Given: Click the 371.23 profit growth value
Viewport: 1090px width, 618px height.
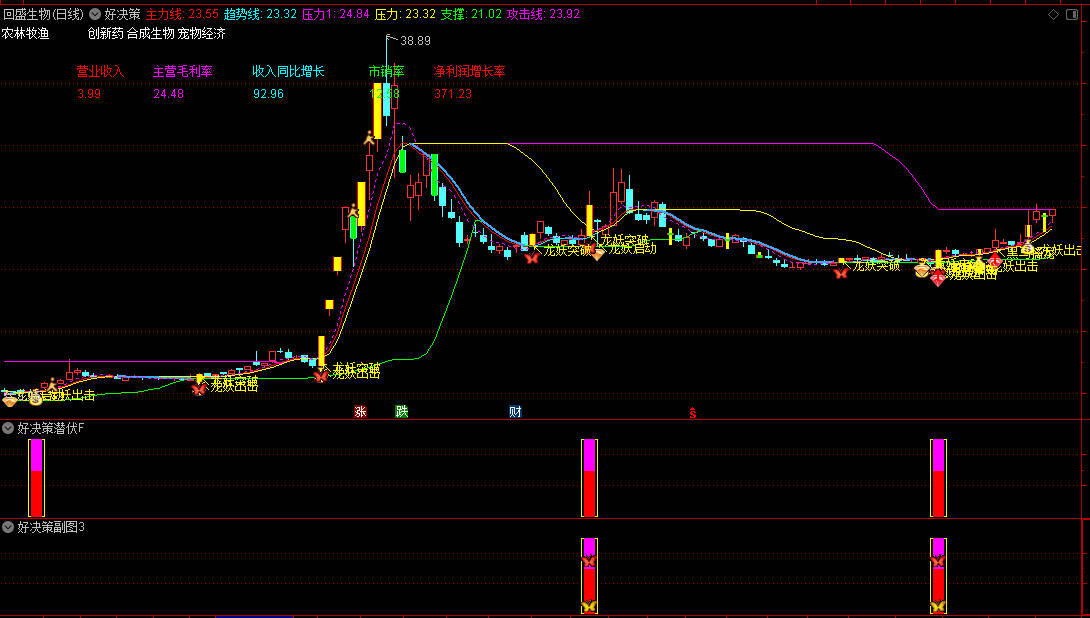Looking at the screenshot, I should tap(453, 94).
